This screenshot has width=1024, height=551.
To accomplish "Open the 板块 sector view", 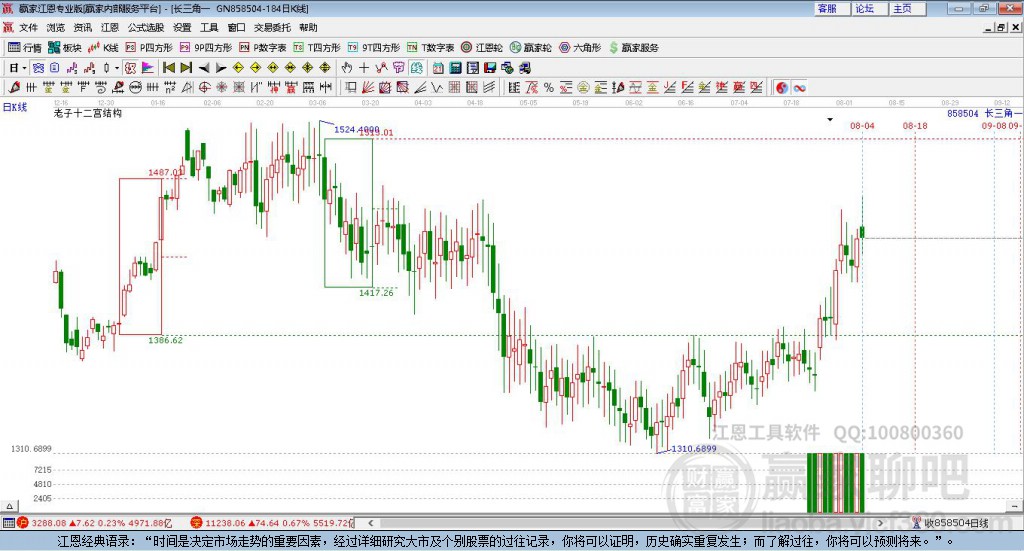I will (x=65, y=48).
